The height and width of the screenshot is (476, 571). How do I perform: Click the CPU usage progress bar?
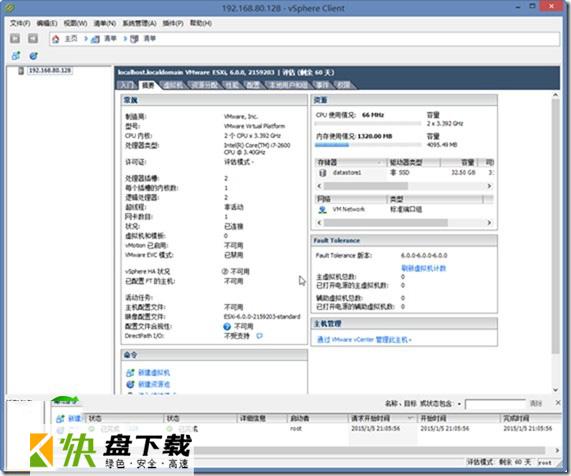[x=368, y=124]
